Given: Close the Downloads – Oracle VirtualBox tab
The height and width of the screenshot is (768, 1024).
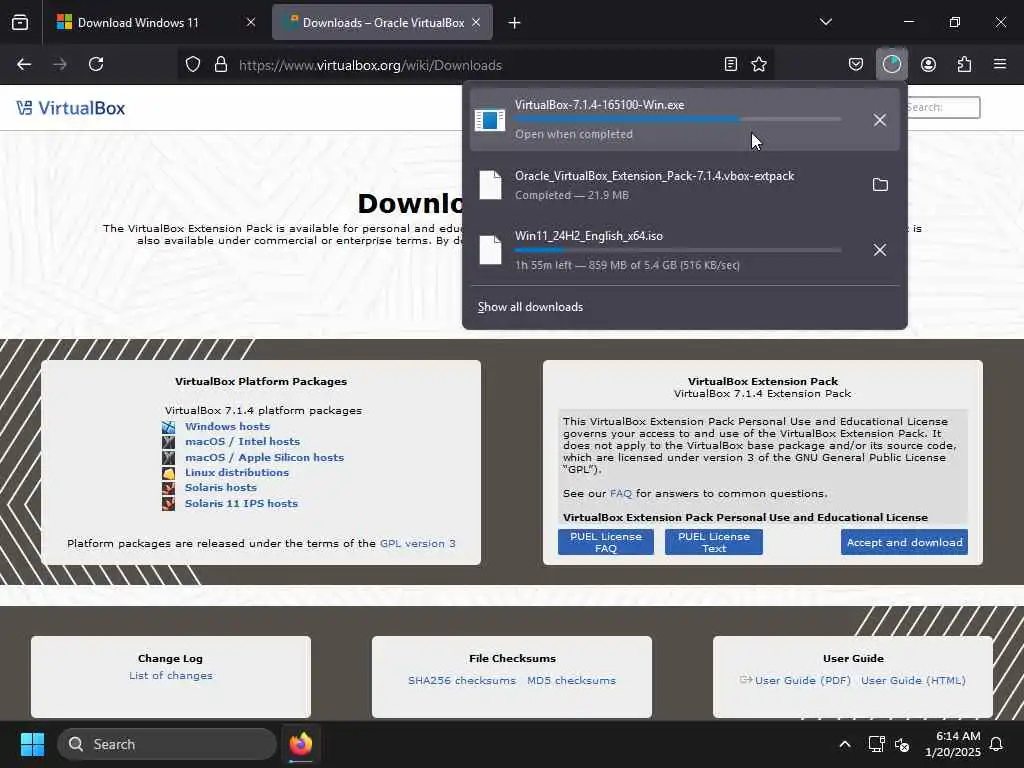Looking at the screenshot, I should coord(476,23).
